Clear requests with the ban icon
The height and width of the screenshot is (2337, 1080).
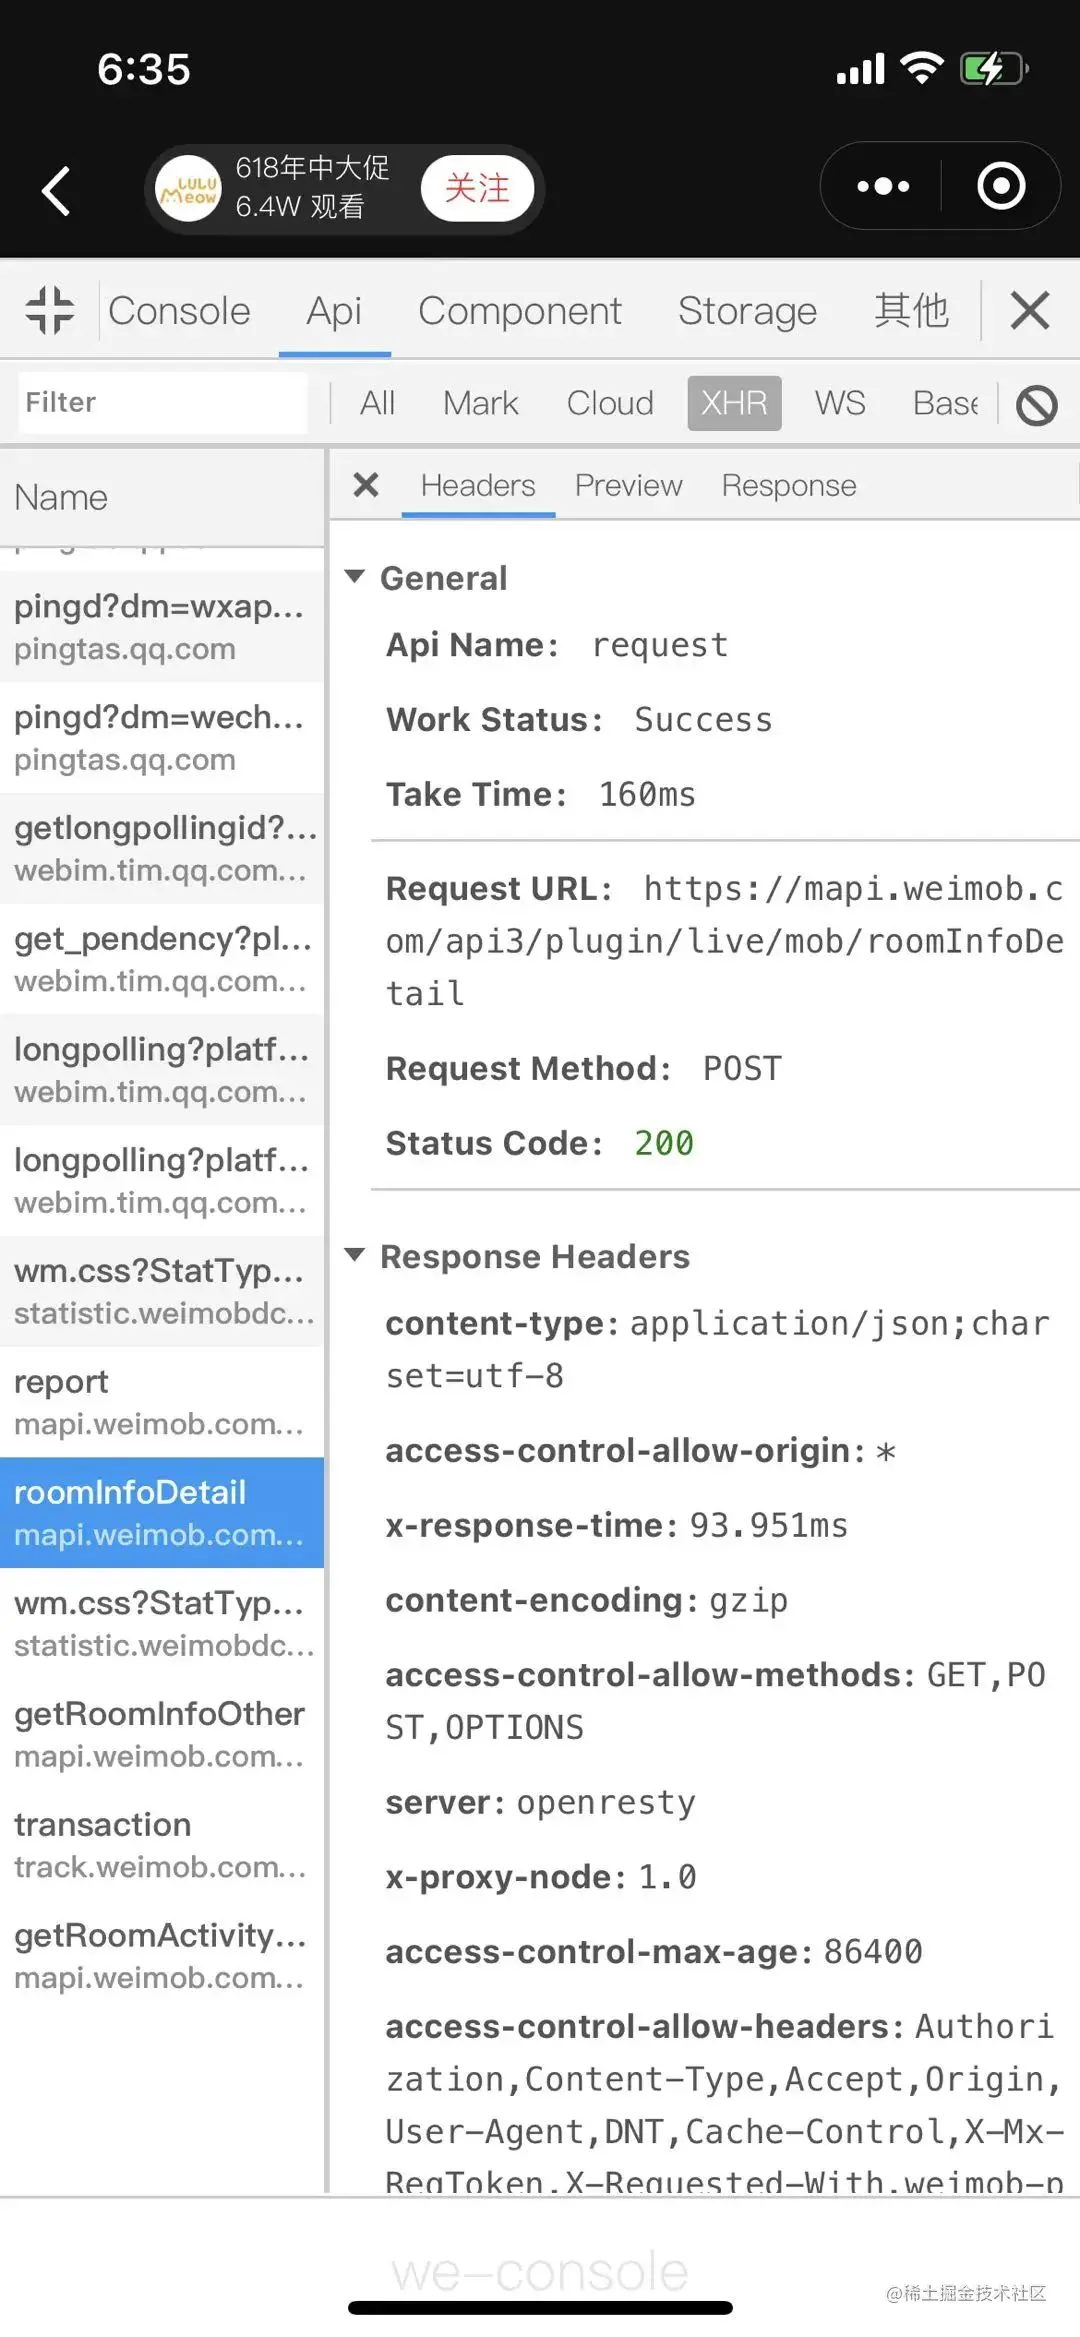pos(1037,405)
